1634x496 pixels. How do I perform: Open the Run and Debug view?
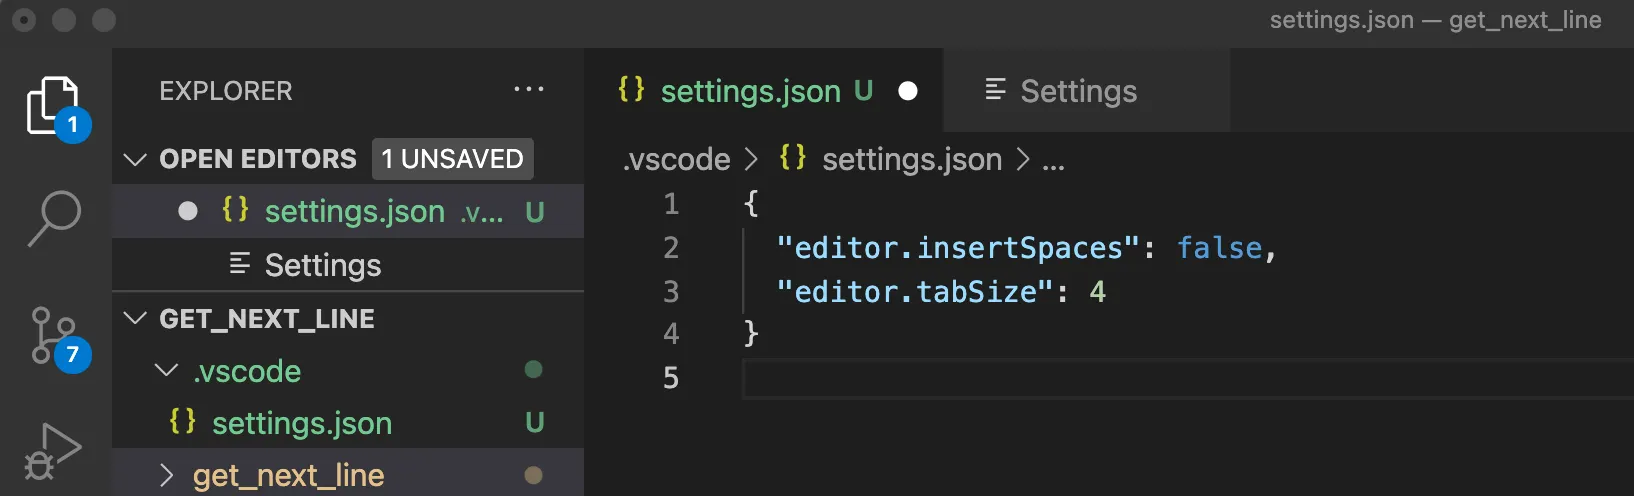[x=52, y=452]
